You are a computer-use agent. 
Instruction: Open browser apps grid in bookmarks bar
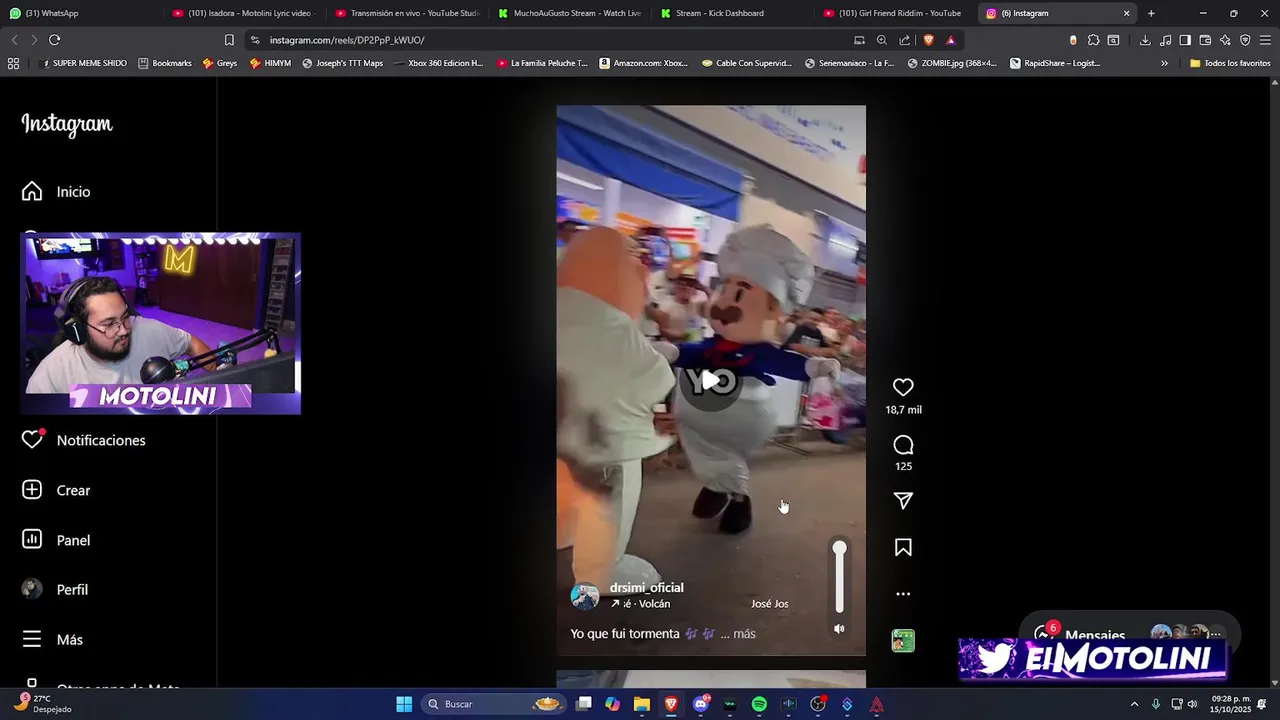point(13,63)
